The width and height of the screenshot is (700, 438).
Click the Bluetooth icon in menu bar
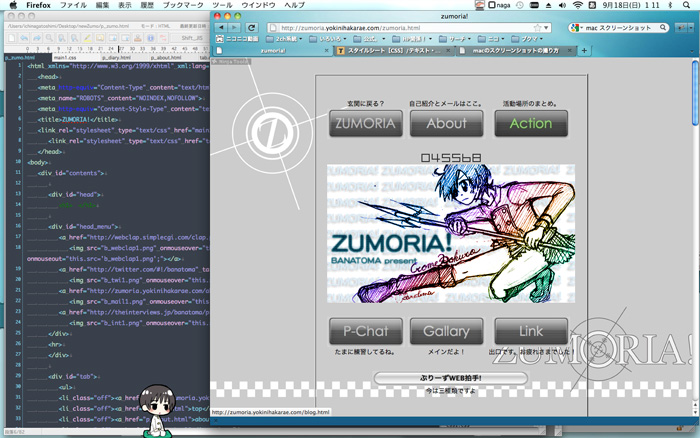670,5
